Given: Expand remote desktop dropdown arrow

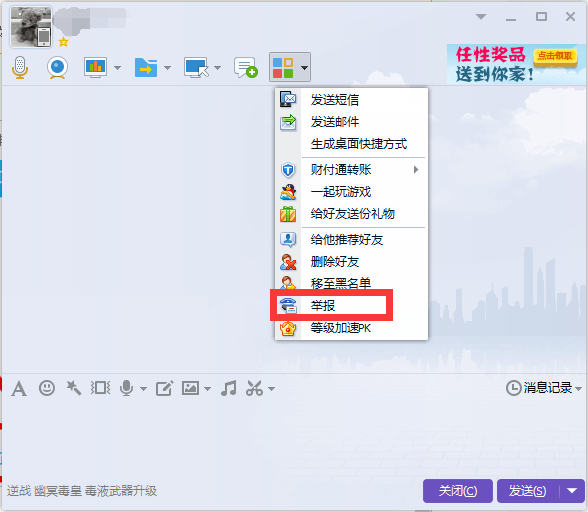Looking at the screenshot, I should click(x=218, y=68).
